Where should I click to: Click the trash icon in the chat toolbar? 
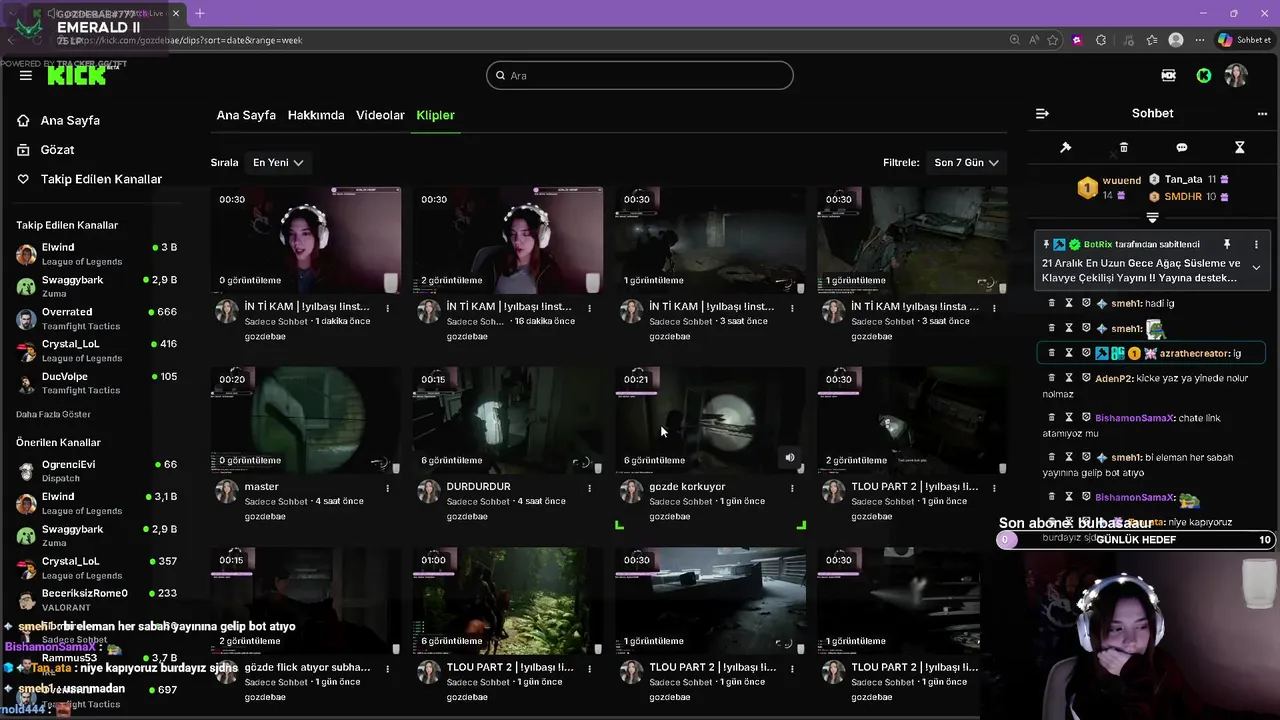pyautogui.click(x=1124, y=147)
